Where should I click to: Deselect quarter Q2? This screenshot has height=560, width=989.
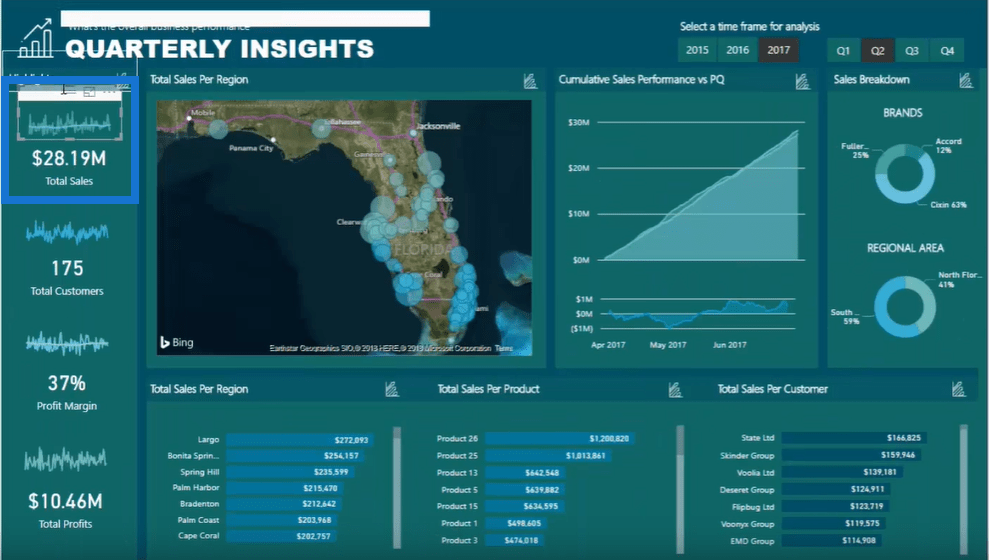(x=877, y=50)
